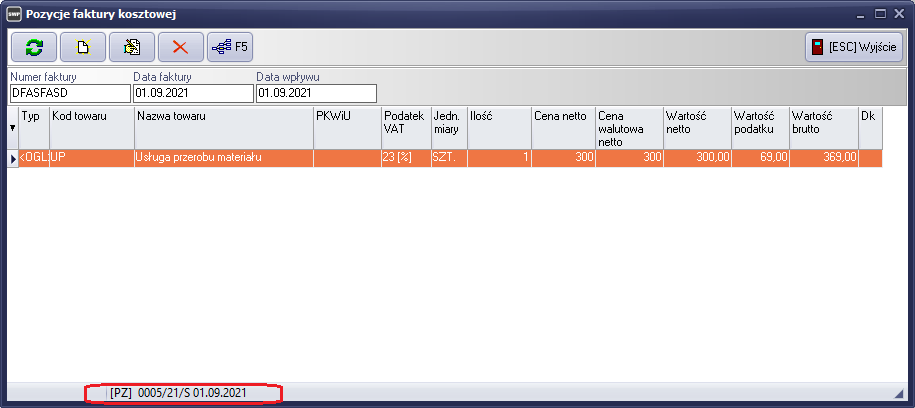This screenshot has height=408, width=915.
Task: Open the F5 tree structure tool
Action: point(231,47)
